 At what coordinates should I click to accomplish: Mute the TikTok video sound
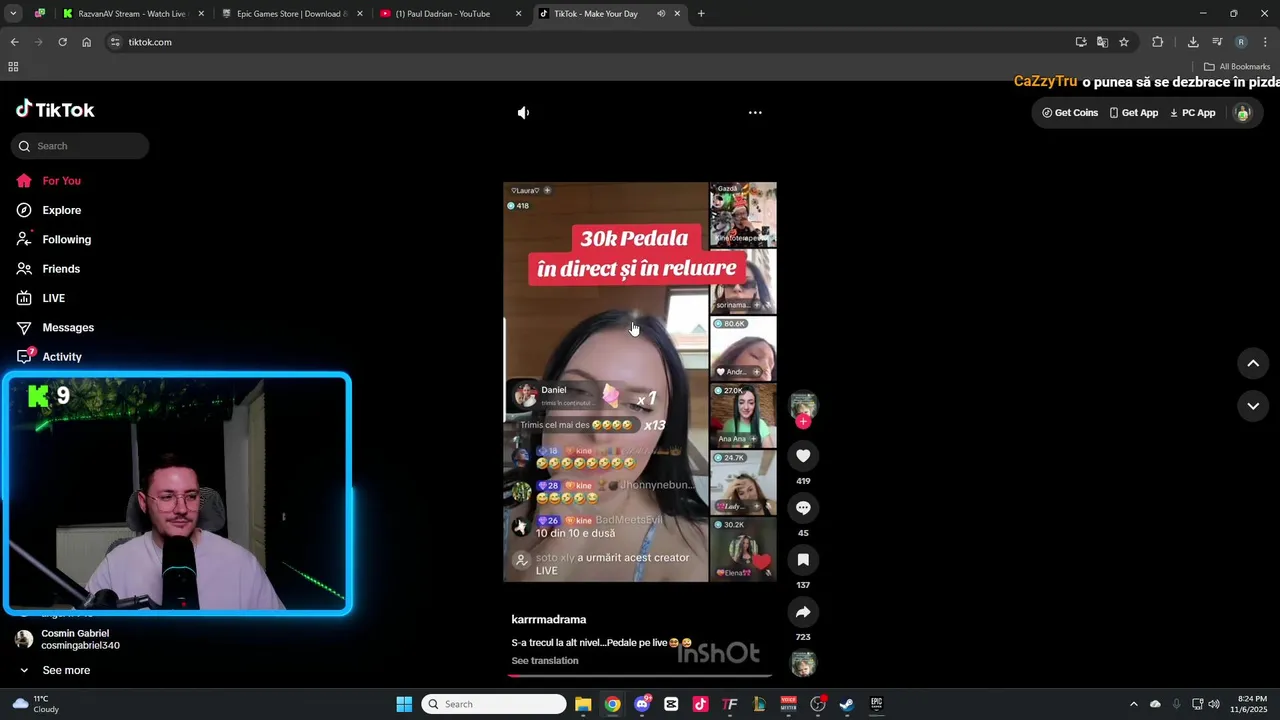[x=523, y=113]
